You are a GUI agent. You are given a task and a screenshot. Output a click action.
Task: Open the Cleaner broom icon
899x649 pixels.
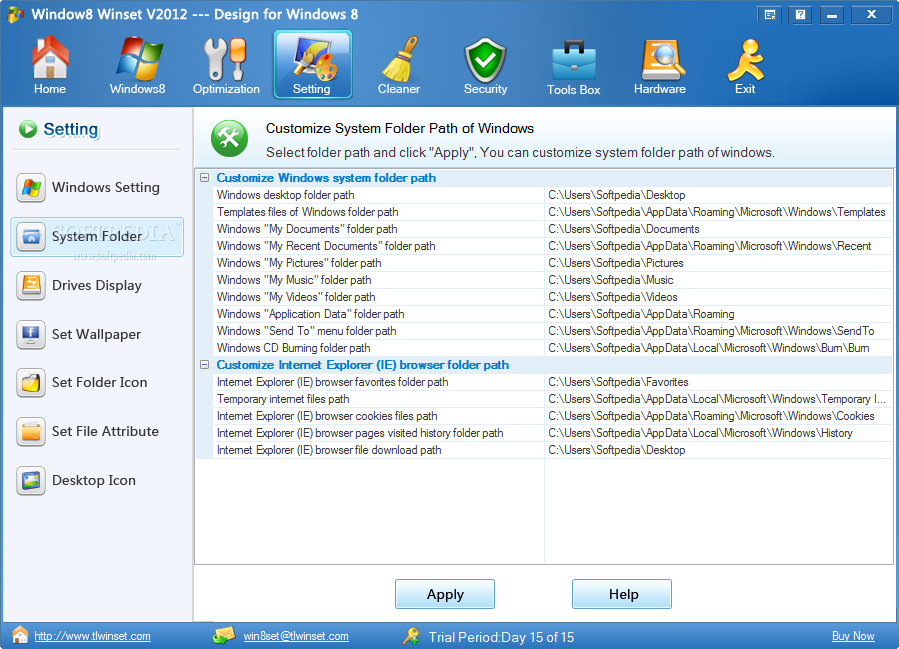pyautogui.click(x=400, y=58)
